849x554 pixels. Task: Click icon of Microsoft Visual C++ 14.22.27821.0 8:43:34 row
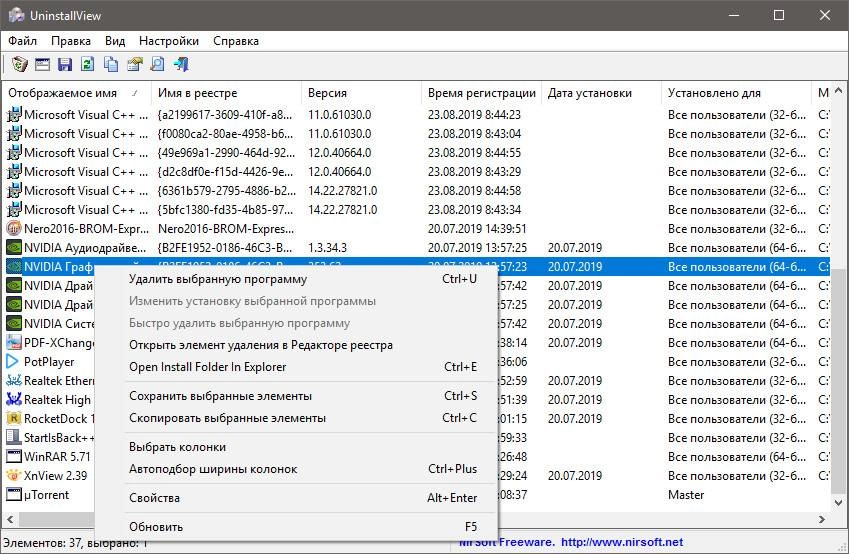[14, 210]
